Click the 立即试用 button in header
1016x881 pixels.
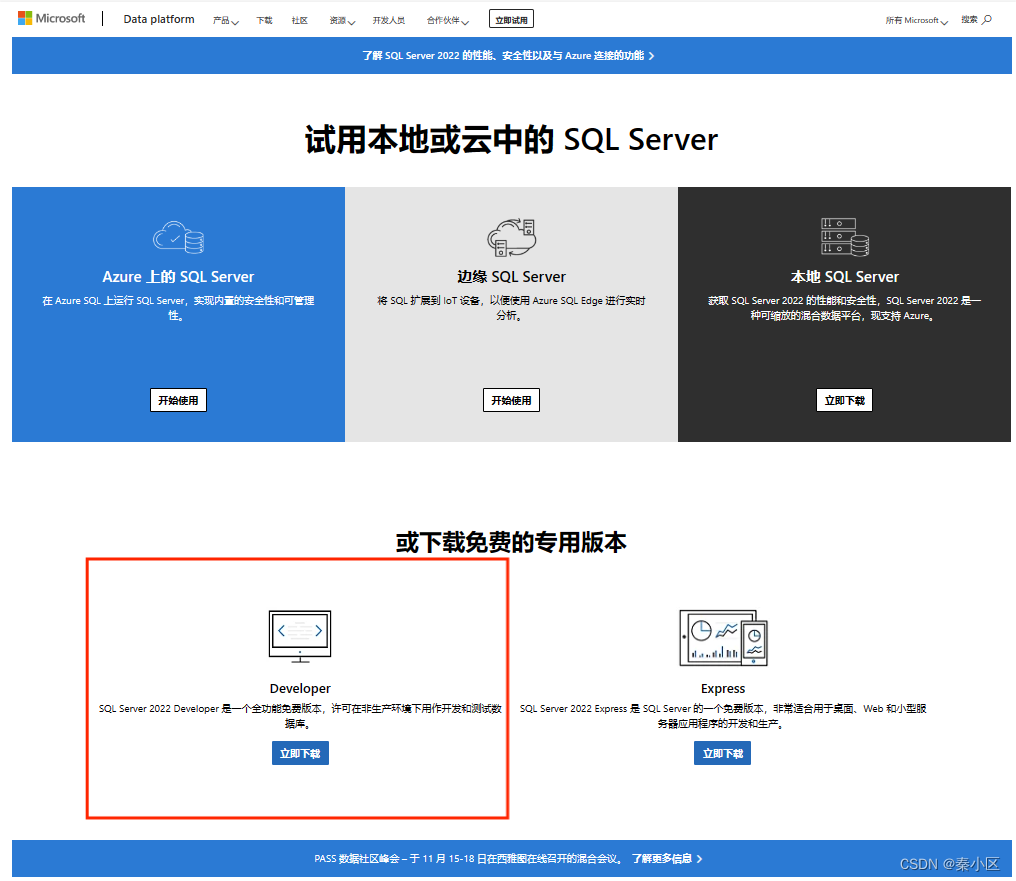511,19
